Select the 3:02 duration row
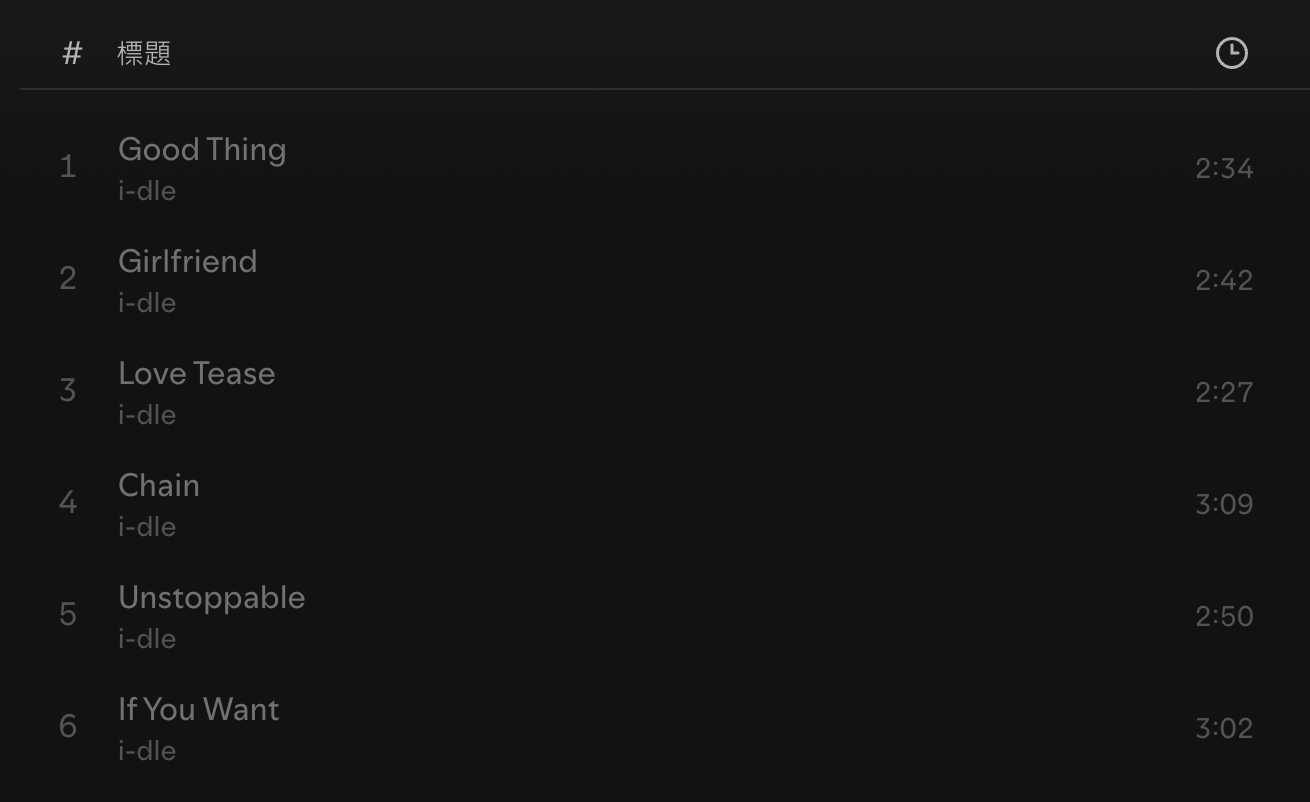 pos(1224,728)
